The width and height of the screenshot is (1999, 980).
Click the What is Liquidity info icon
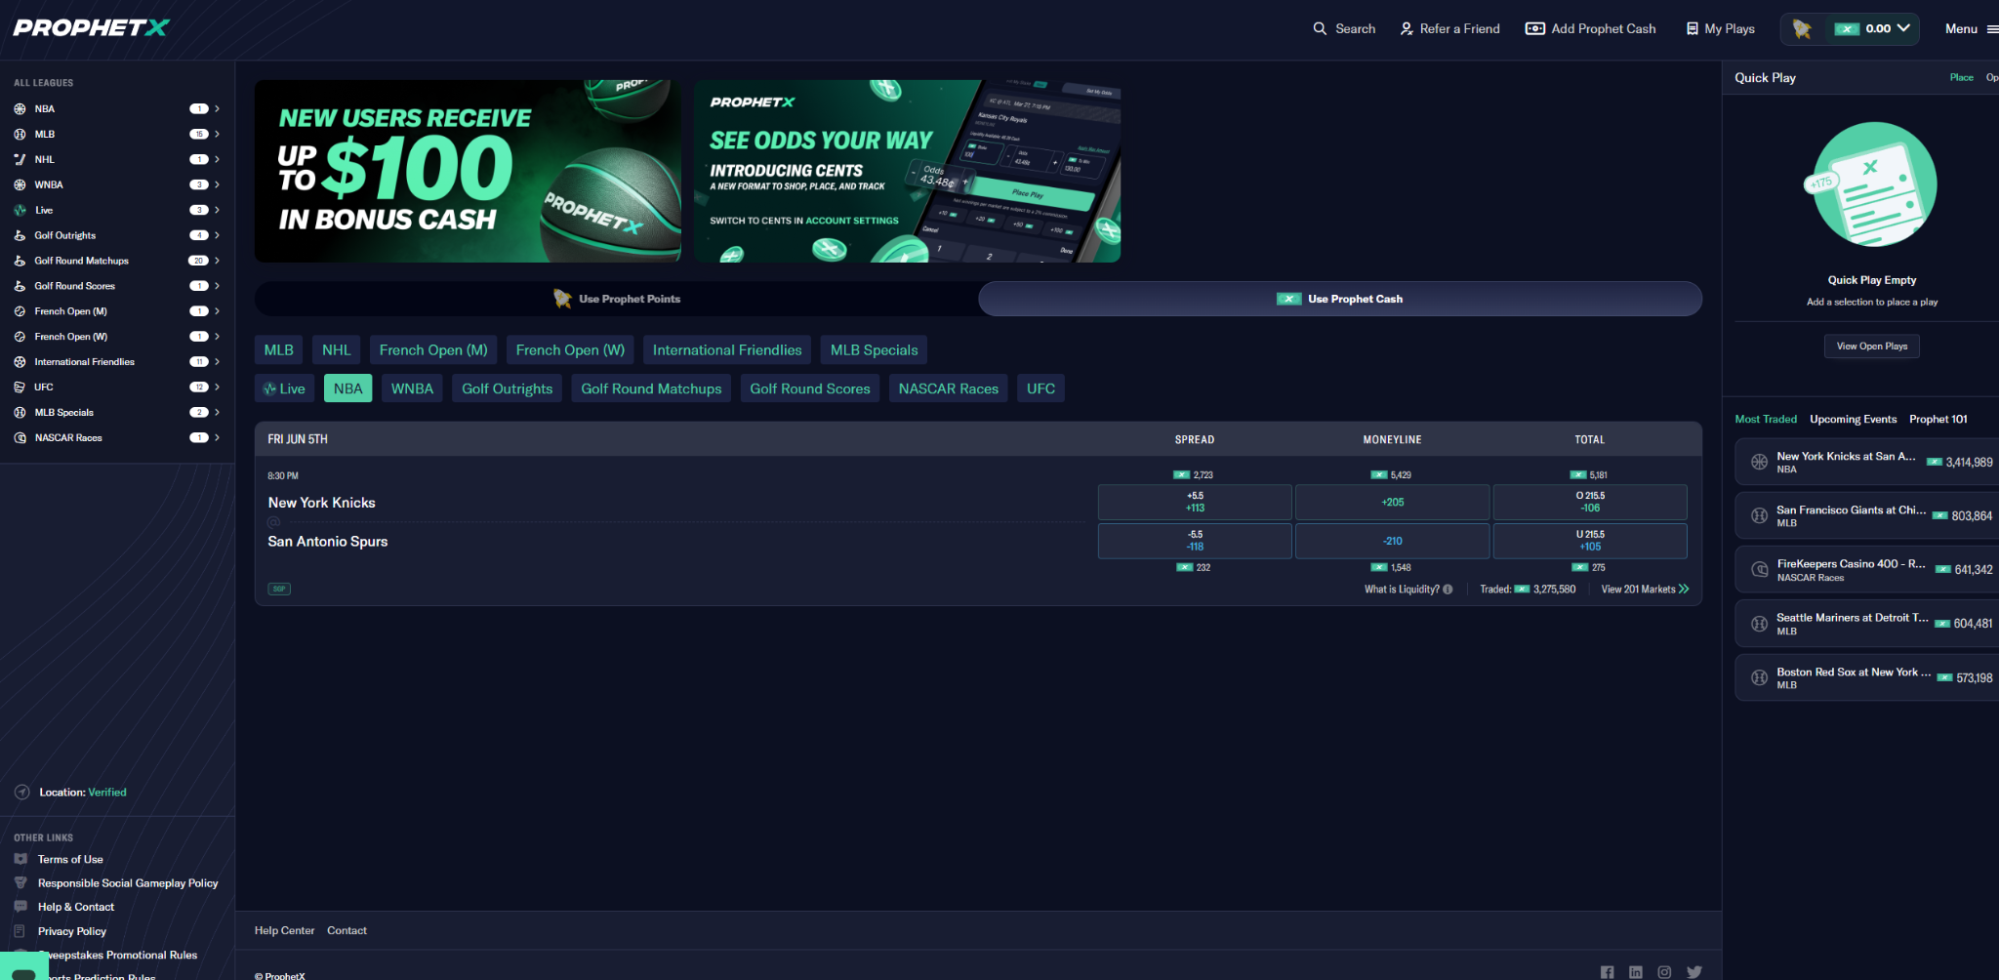coord(1448,589)
